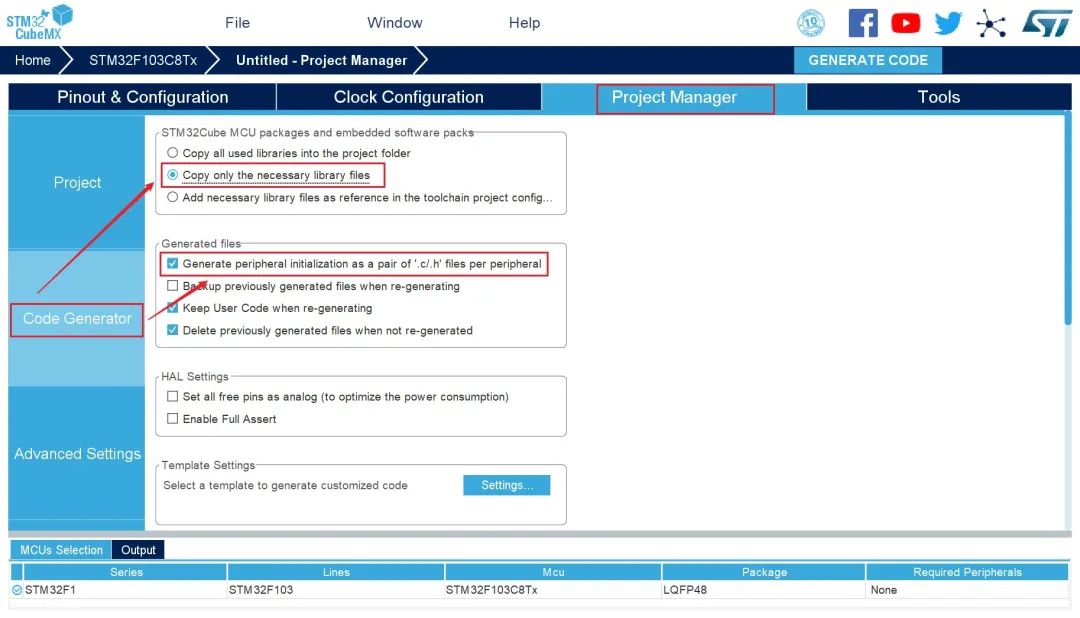This screenshot has height=618, width=1080.
Task: Open the YouTube icon link
Action: pyautogui.click(x=905, y=23)
